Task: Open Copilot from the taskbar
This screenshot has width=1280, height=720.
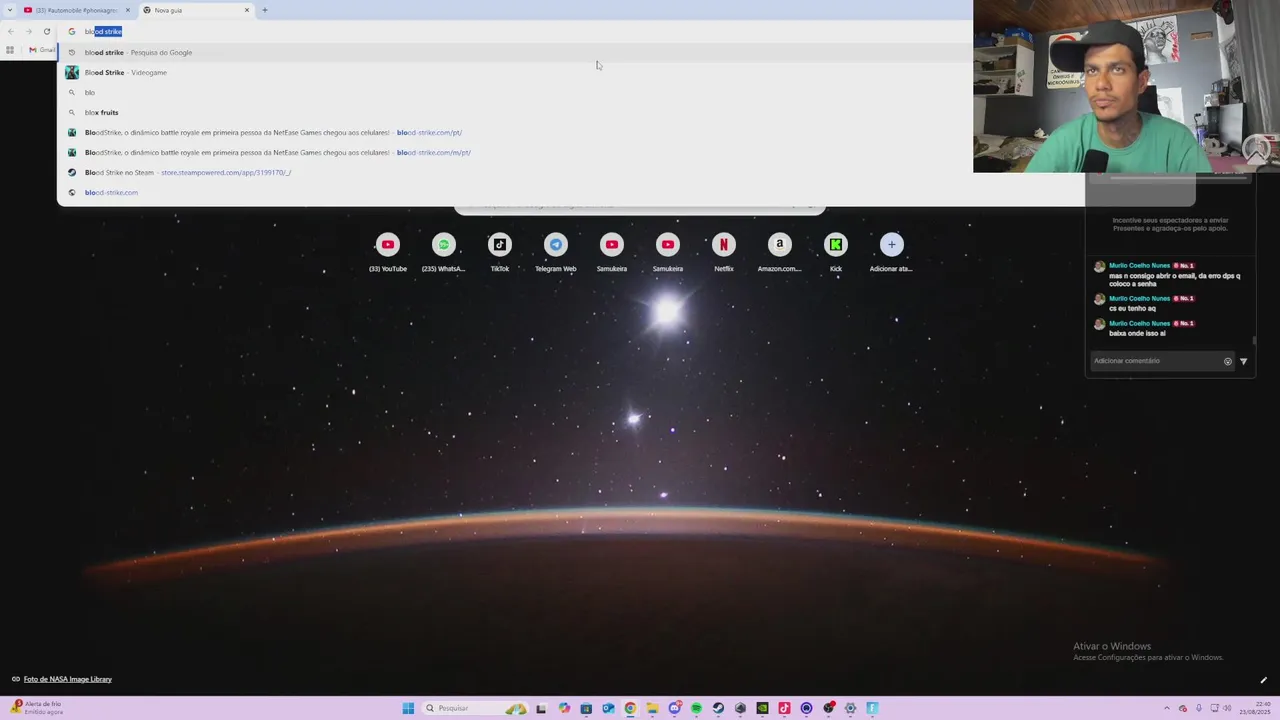Action: coord(564,708)
